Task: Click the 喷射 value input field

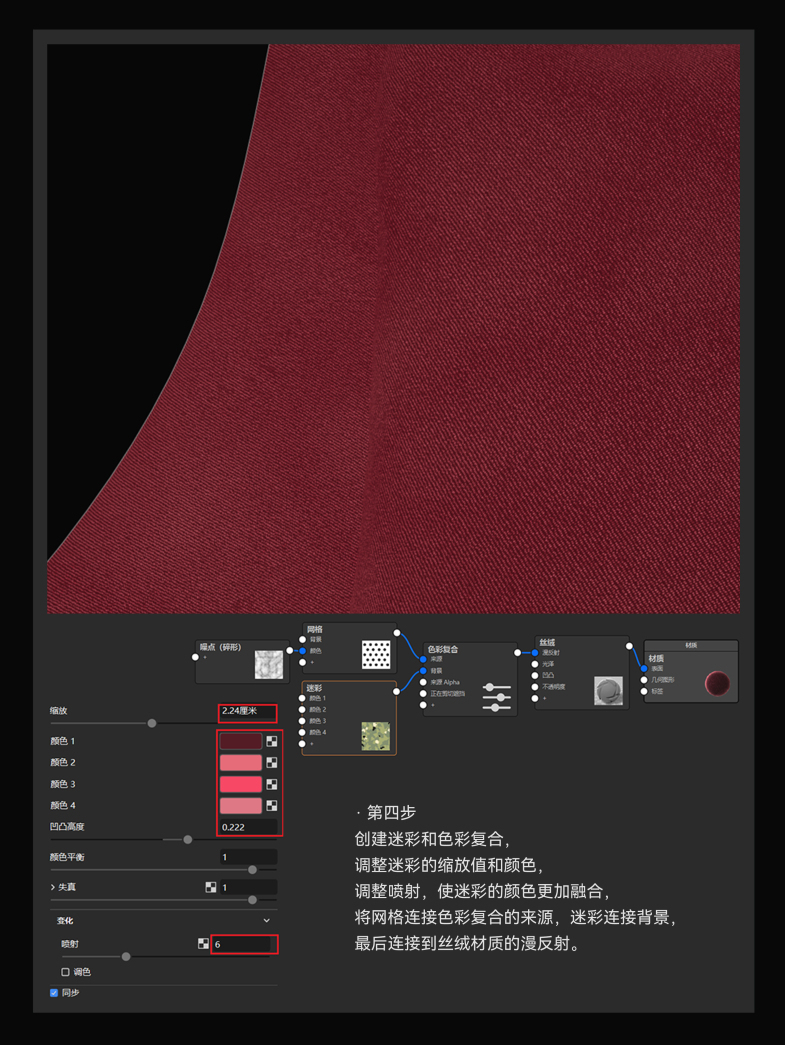Action: coord(243,944)
